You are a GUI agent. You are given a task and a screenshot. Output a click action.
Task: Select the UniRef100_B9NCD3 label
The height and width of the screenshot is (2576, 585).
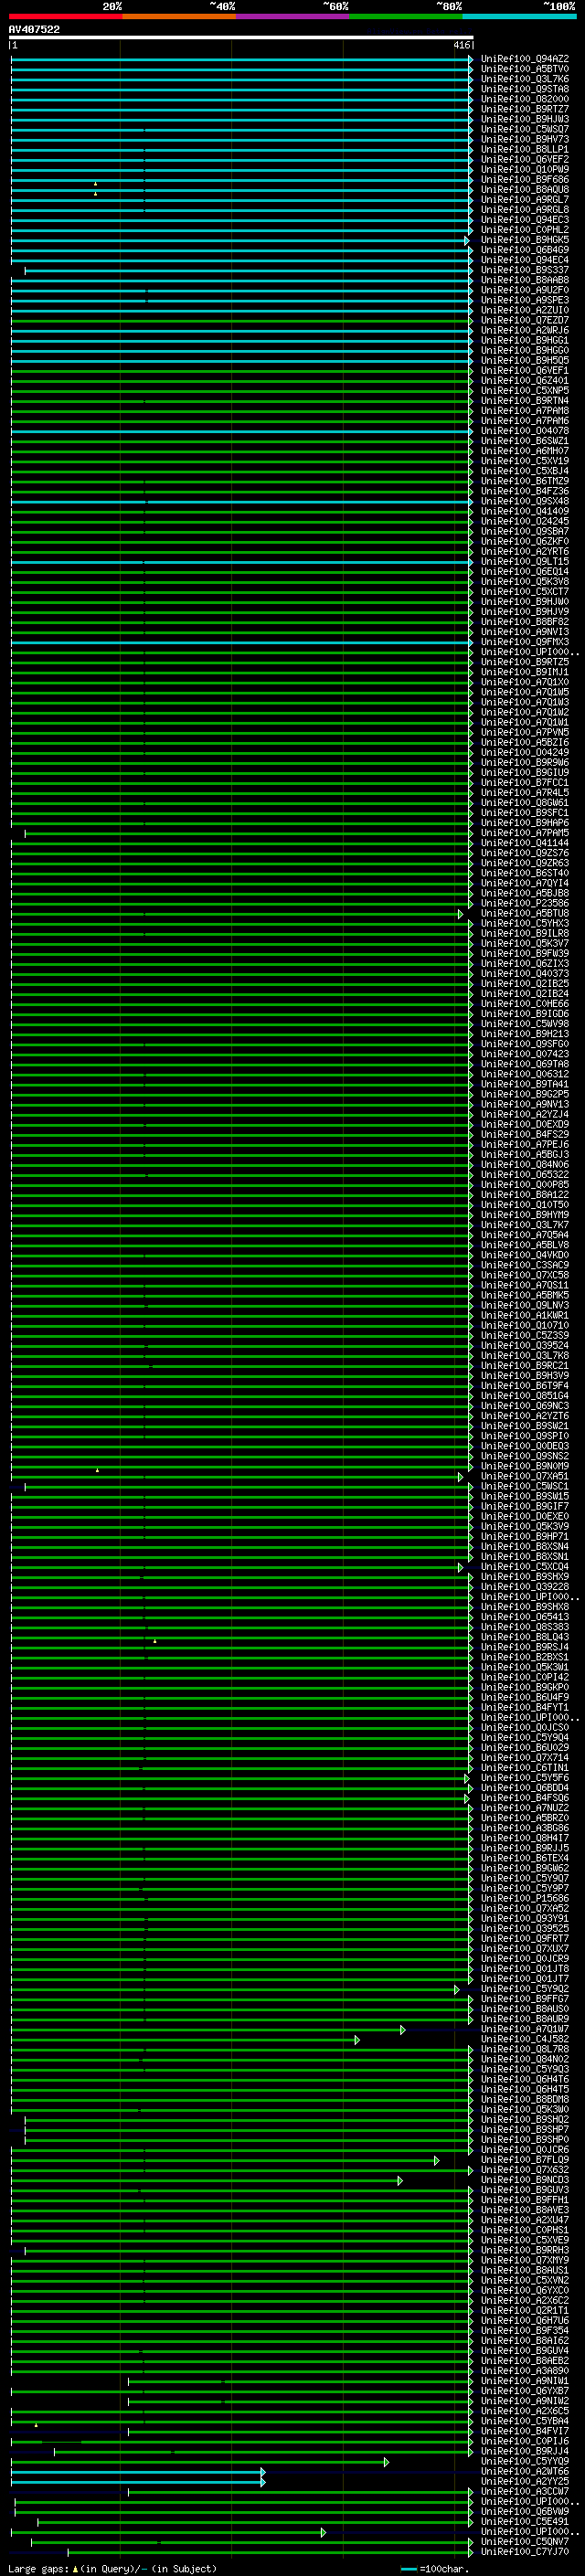coord(525,2180)
